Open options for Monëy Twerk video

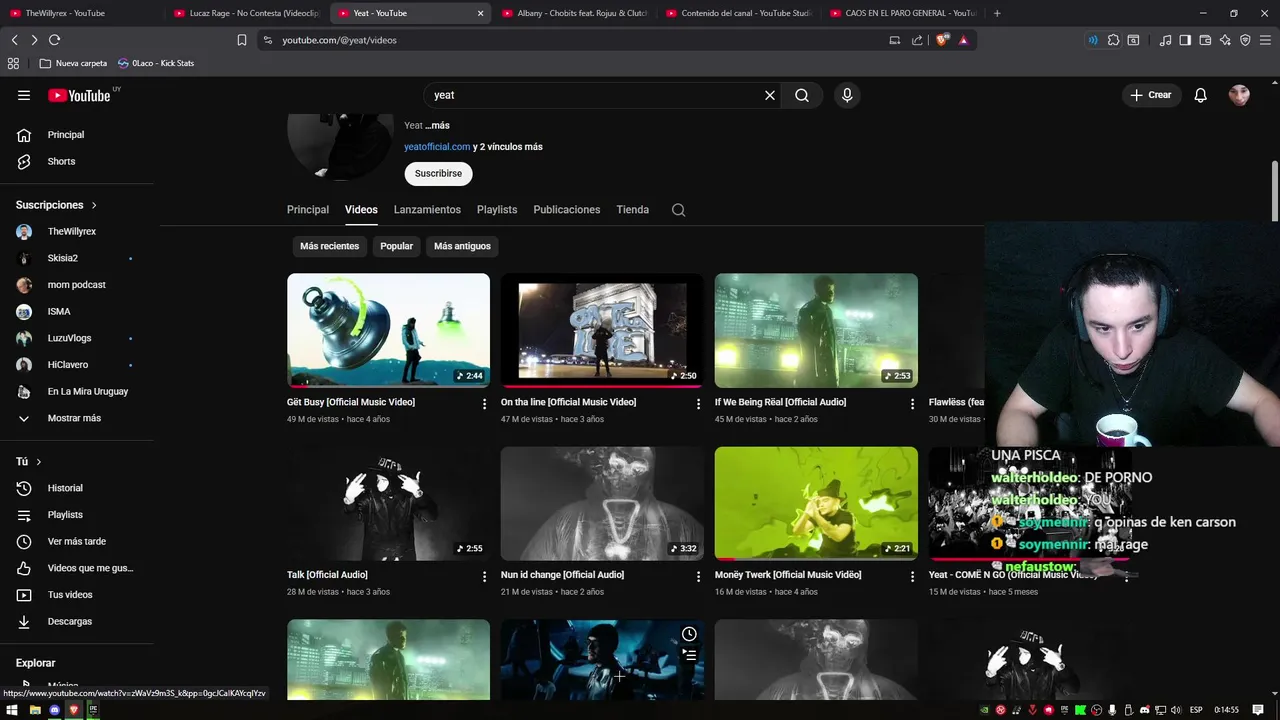[912, 577]
